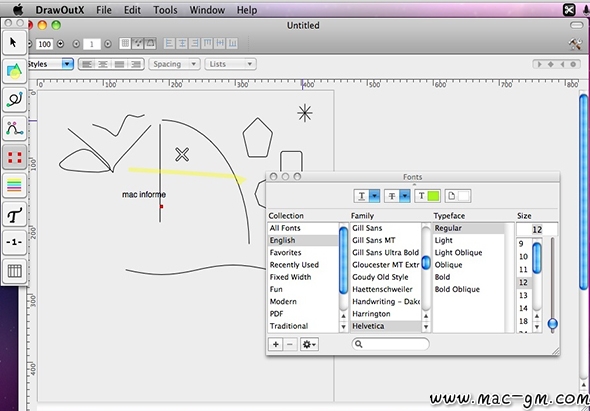Open the hammer tools icon in toolbar

click(575, 44)
